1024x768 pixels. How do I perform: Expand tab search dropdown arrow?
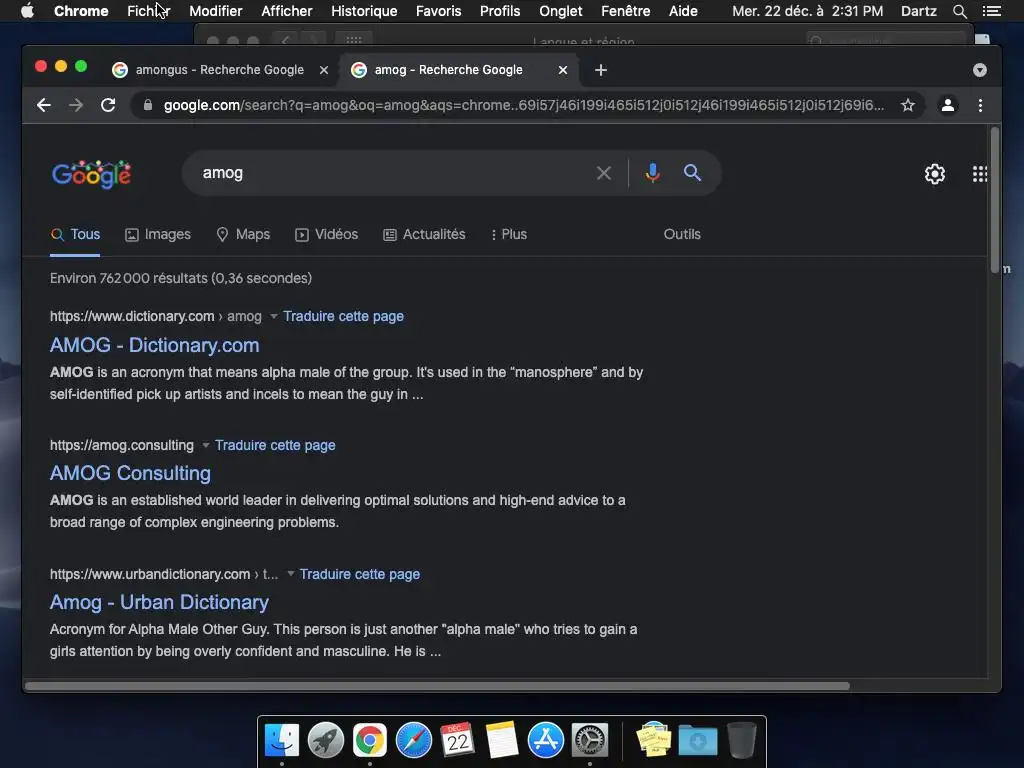[x=980, y=70]
